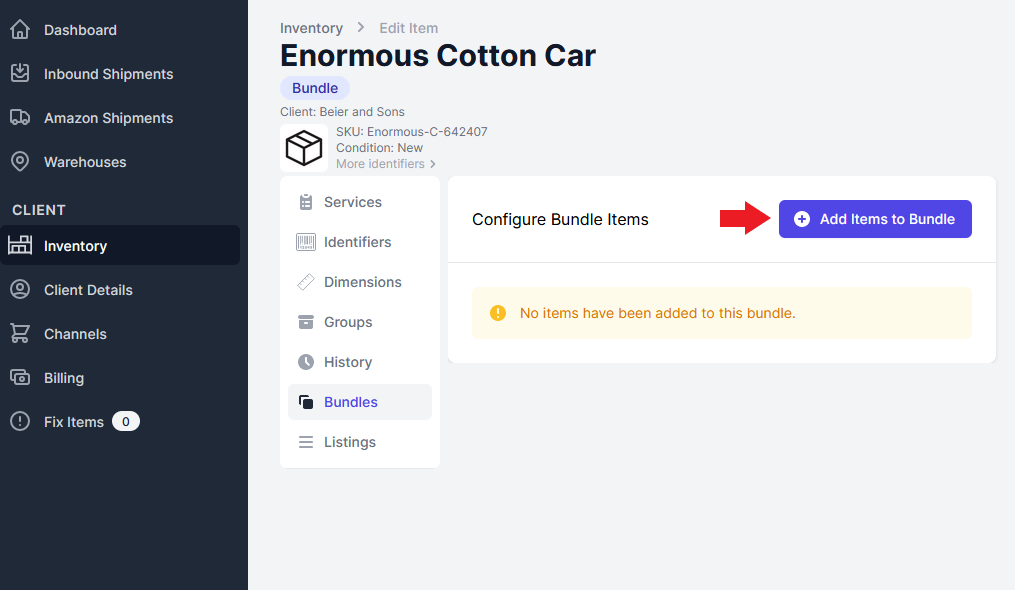Go to Inventory breadcrumb link

[311, 28]
